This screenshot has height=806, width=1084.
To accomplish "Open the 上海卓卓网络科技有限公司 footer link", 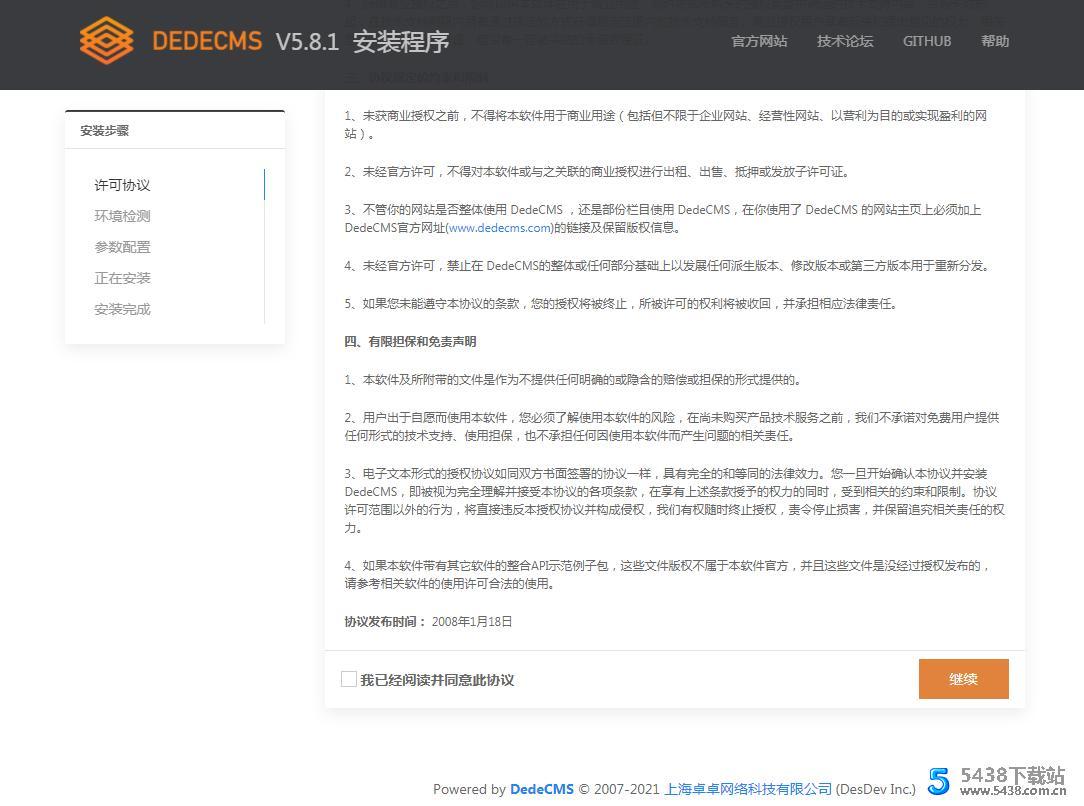I will tap(748, 789).
